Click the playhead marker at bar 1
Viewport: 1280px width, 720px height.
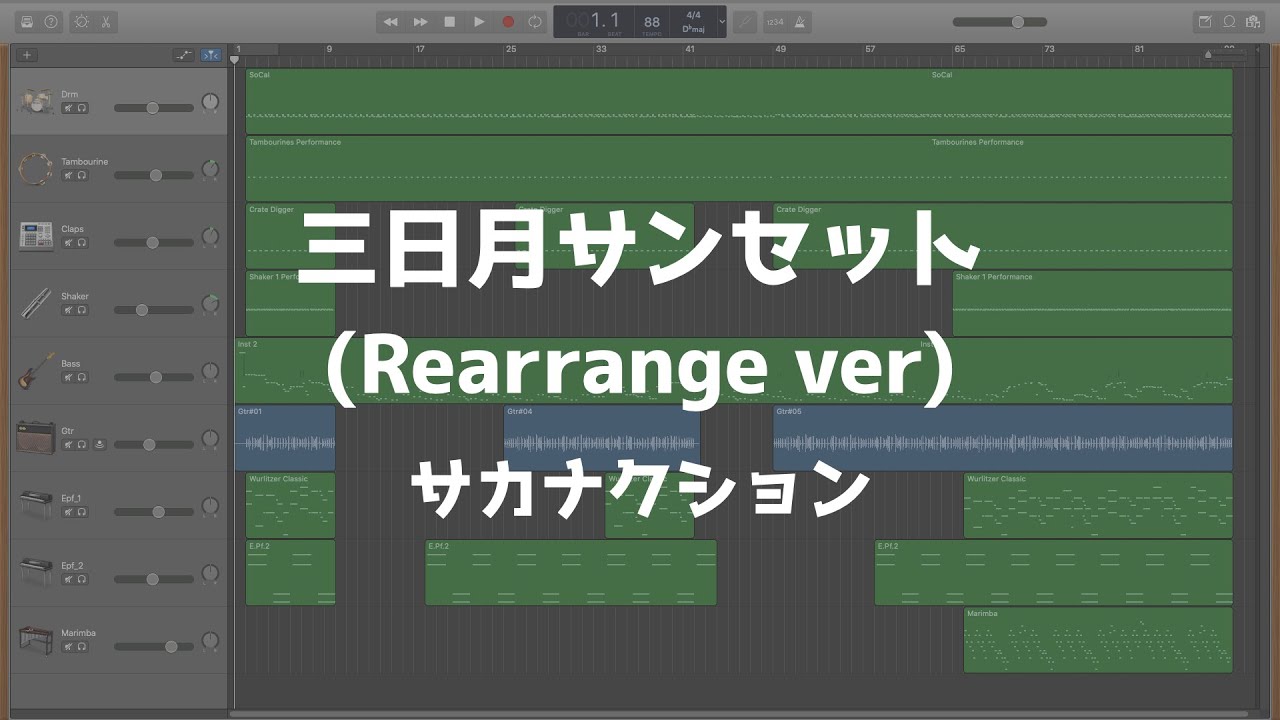(235, 59)
